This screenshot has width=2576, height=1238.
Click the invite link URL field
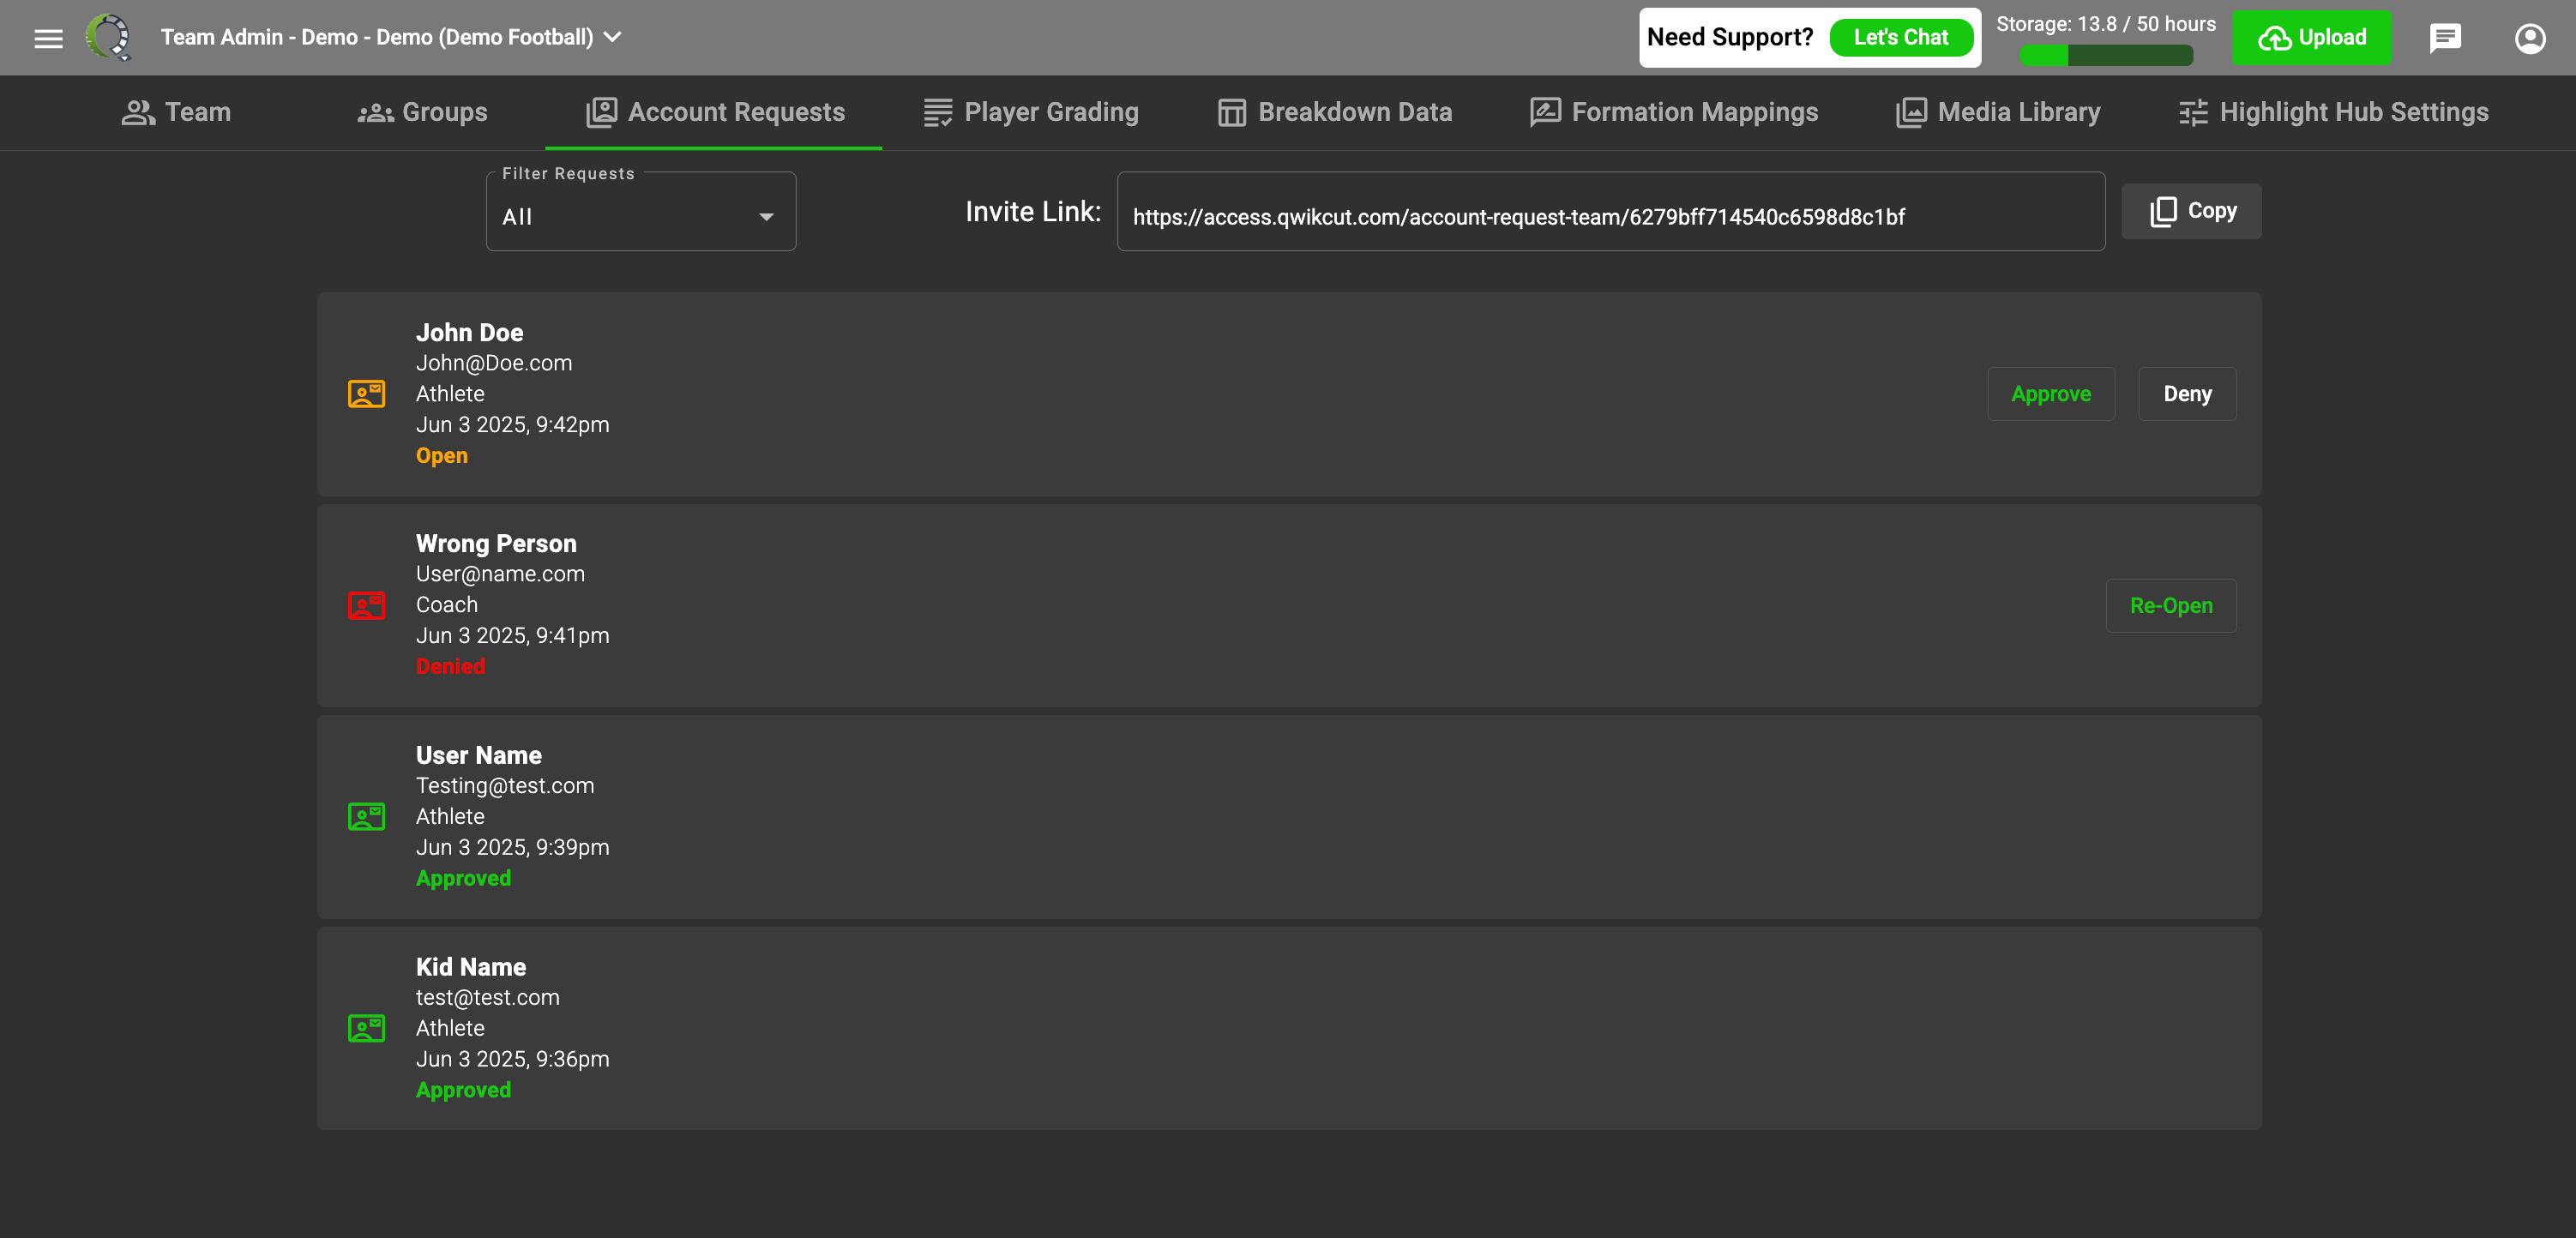click(x=1610, y=211)
